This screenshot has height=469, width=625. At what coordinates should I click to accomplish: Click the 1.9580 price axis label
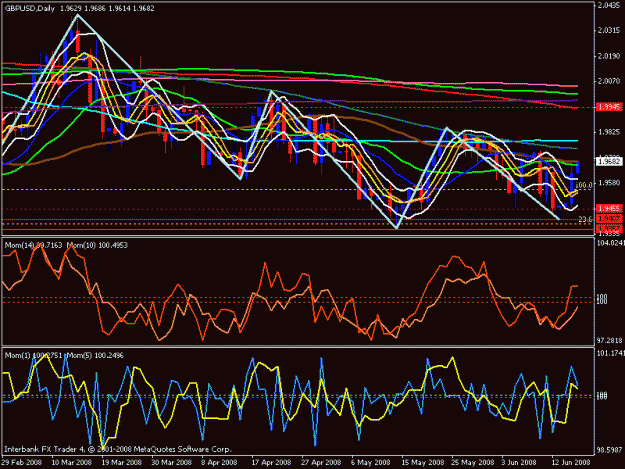point(609,183)
